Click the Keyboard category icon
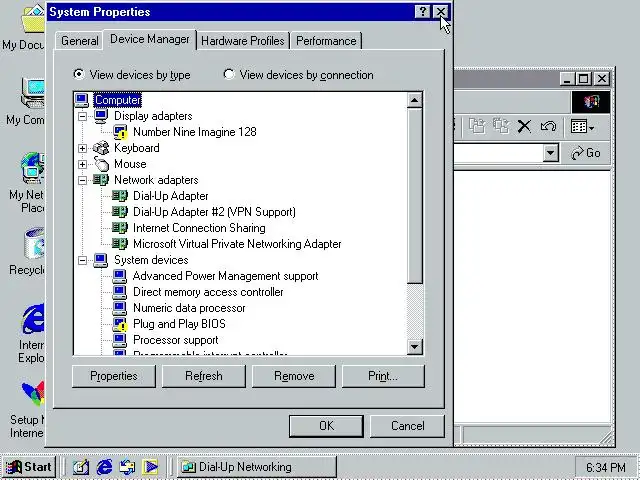640x480 pixels. point(101,148)
